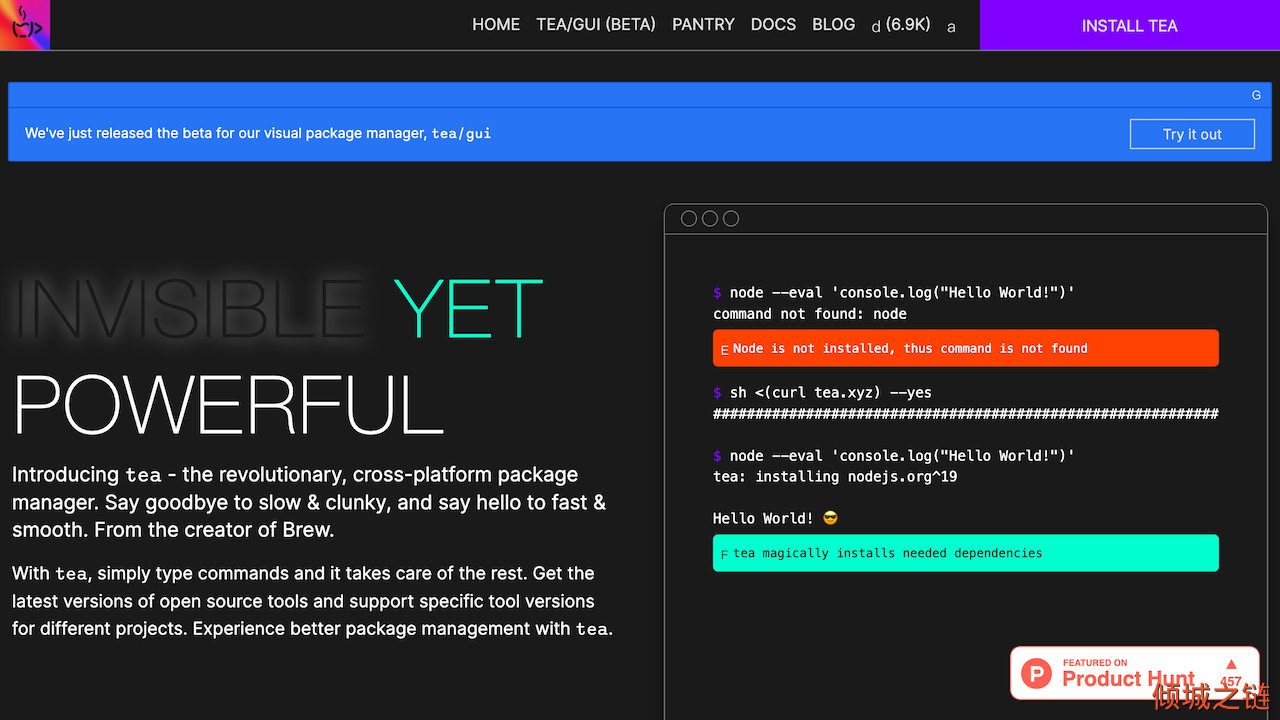
Task: Click the "Hello World! 😎" output line
Action: (776, 518)
